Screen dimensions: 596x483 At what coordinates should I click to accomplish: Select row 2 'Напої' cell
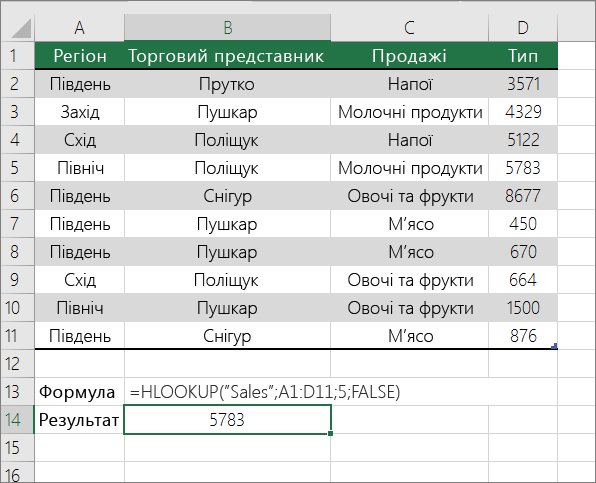pyautogui.click(x=409, y=84)
